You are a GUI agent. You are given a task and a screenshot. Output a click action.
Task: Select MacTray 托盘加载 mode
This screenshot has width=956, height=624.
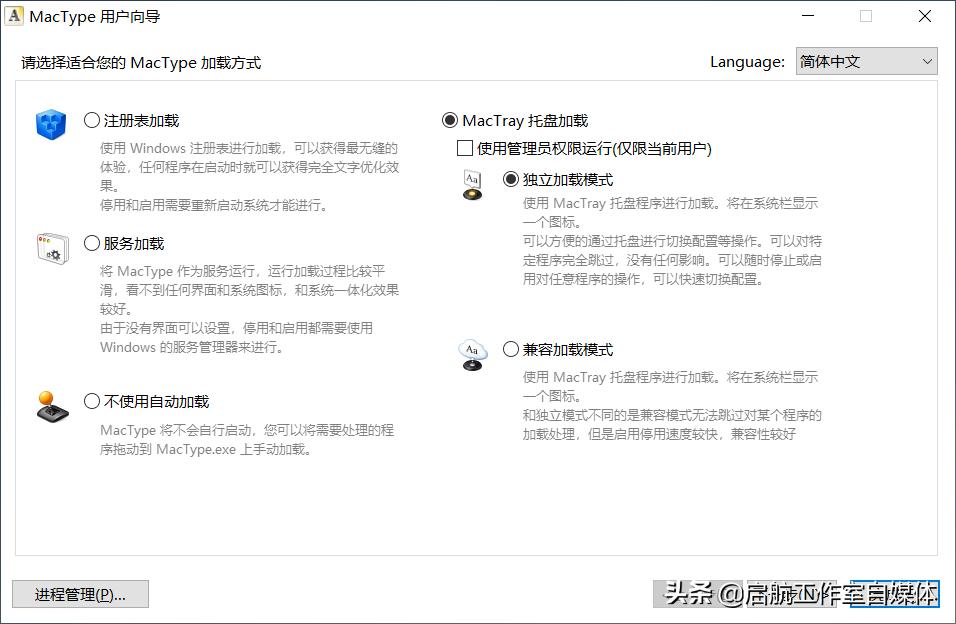pos(449,120)
